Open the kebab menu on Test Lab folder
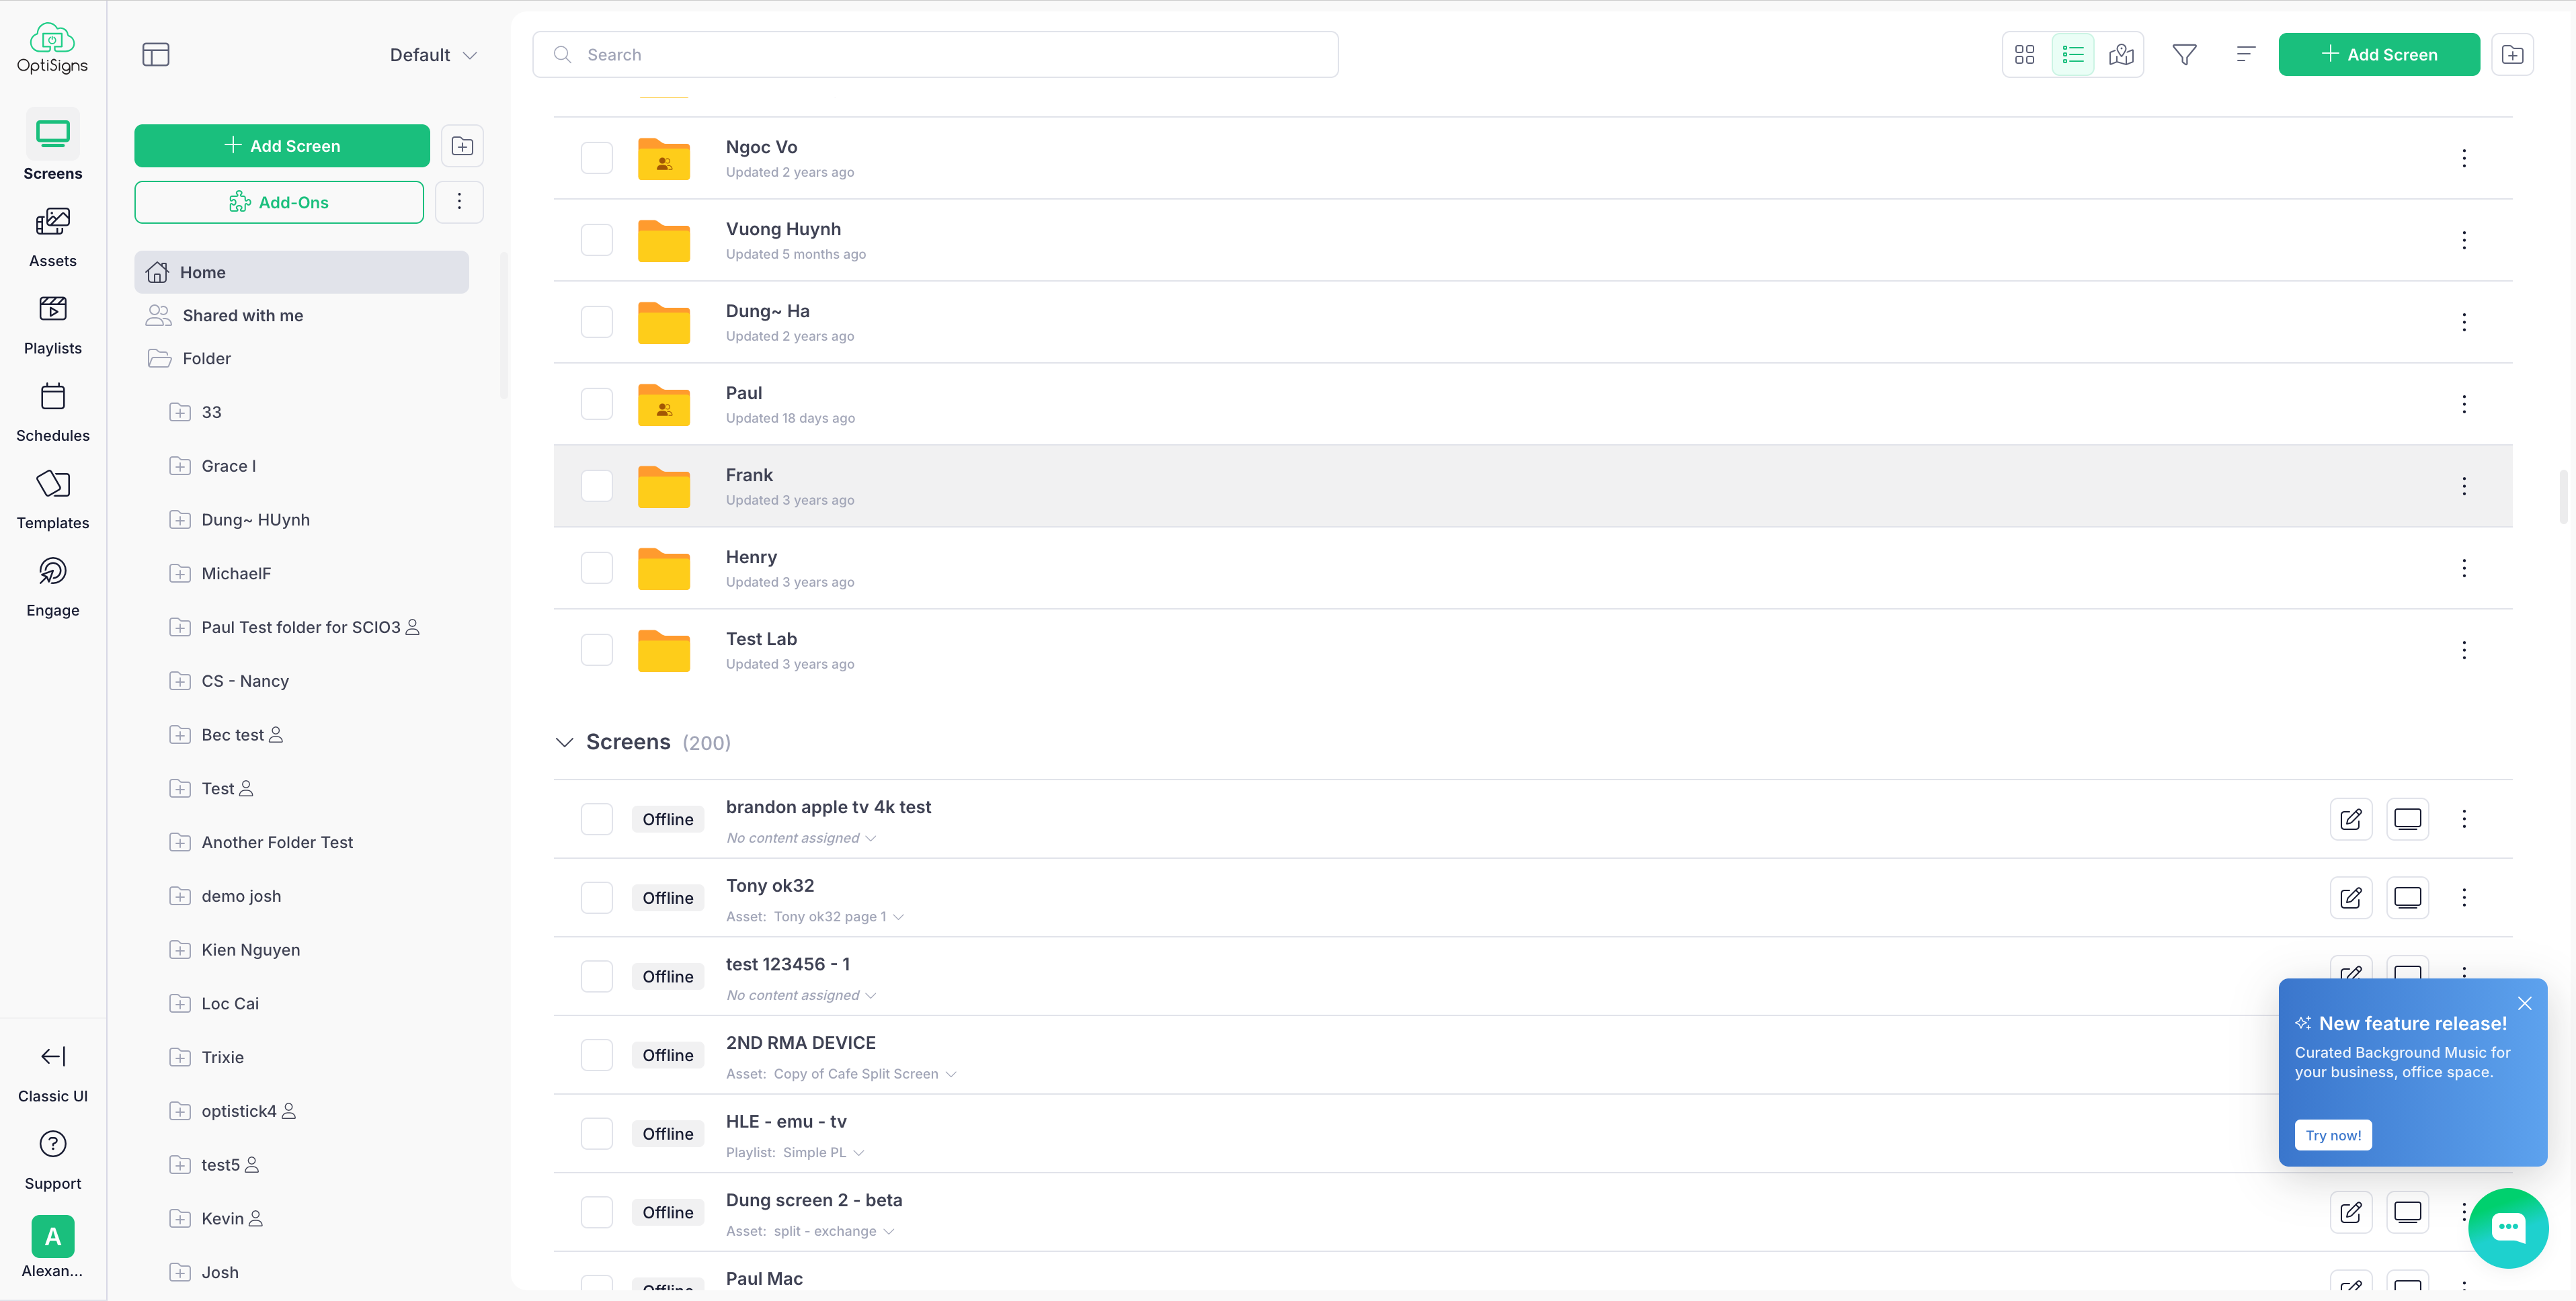Screen dimensions: 2576x1301 coord(2464,650)
